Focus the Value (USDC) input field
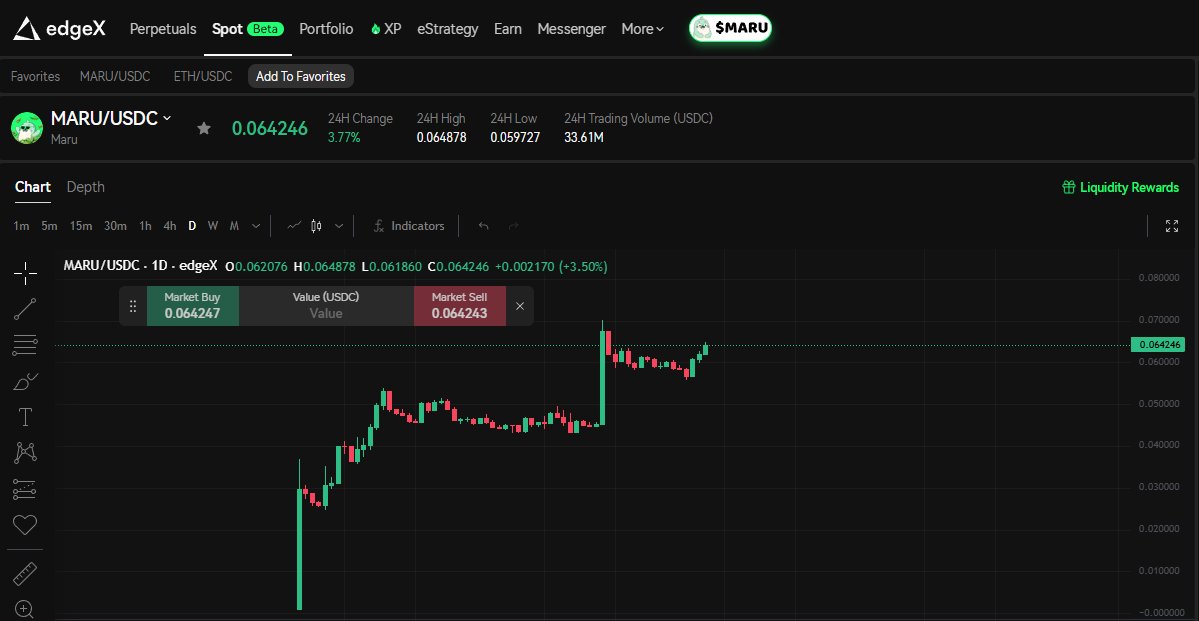 pos(326,306)
